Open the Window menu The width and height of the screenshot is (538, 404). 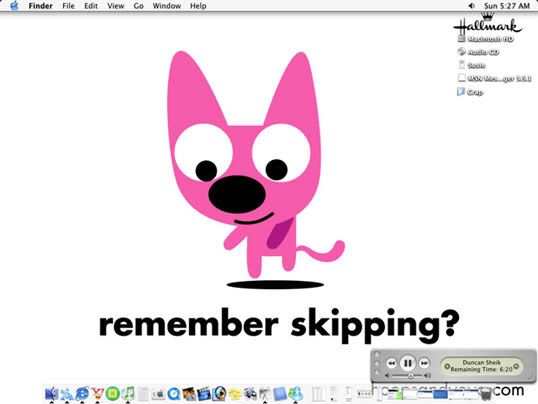click(167, 6)
